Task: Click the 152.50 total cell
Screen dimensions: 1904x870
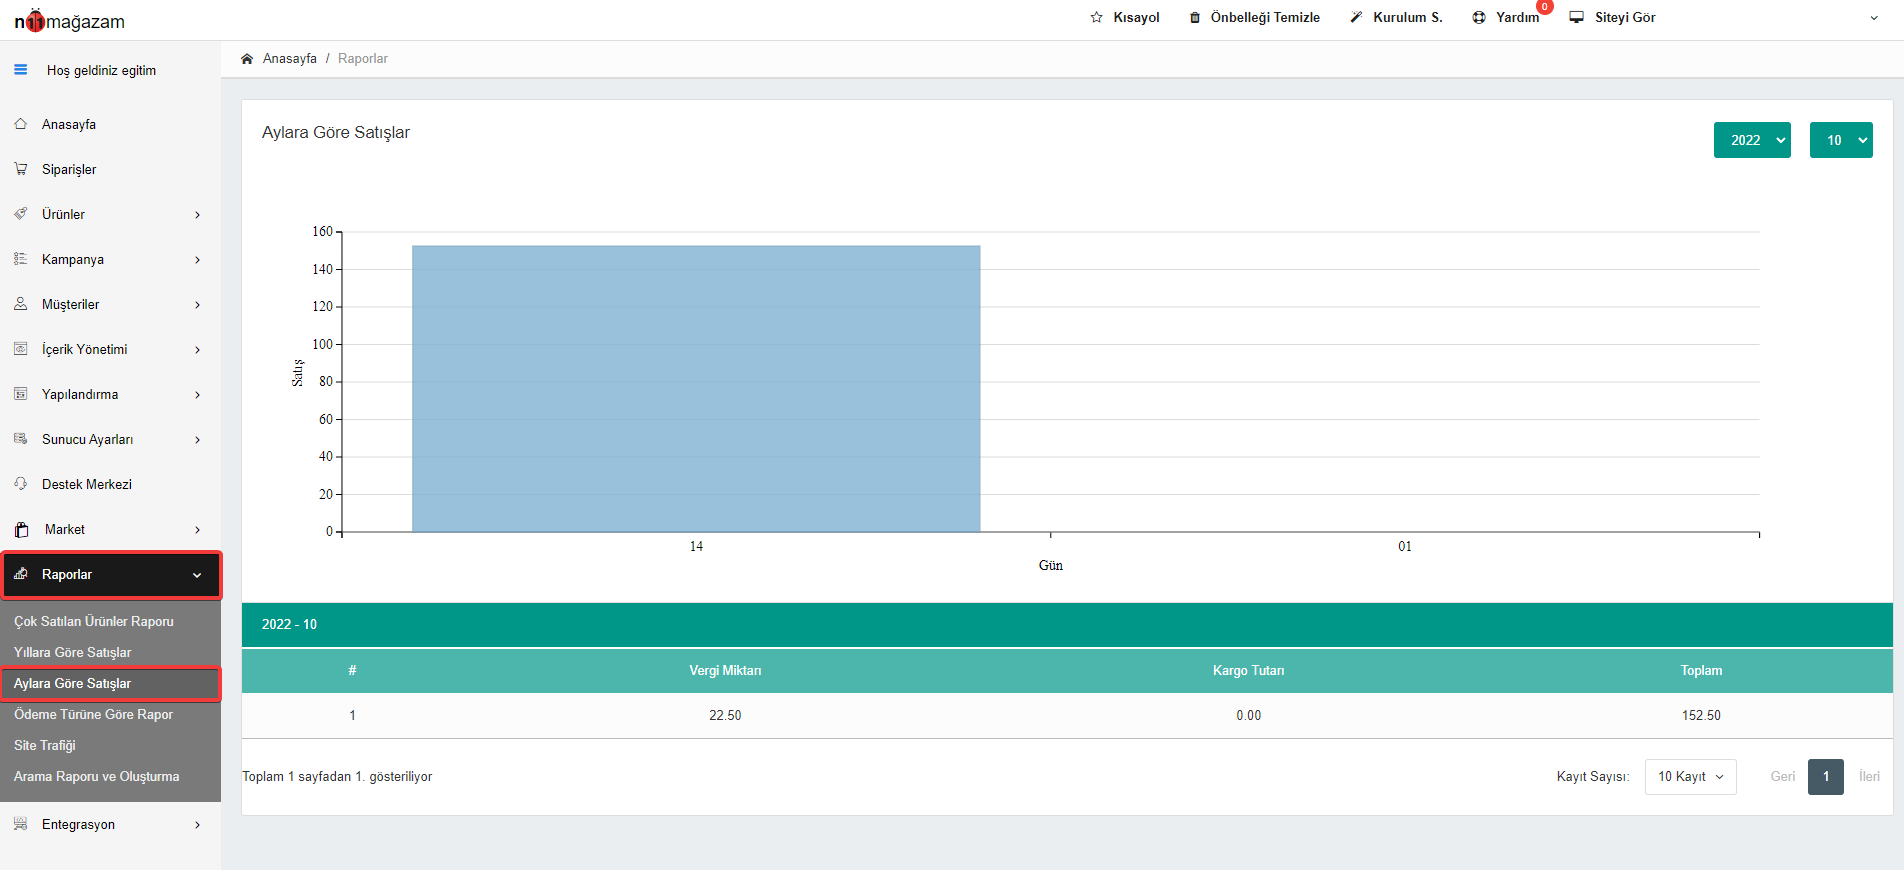Action: 1701,715
